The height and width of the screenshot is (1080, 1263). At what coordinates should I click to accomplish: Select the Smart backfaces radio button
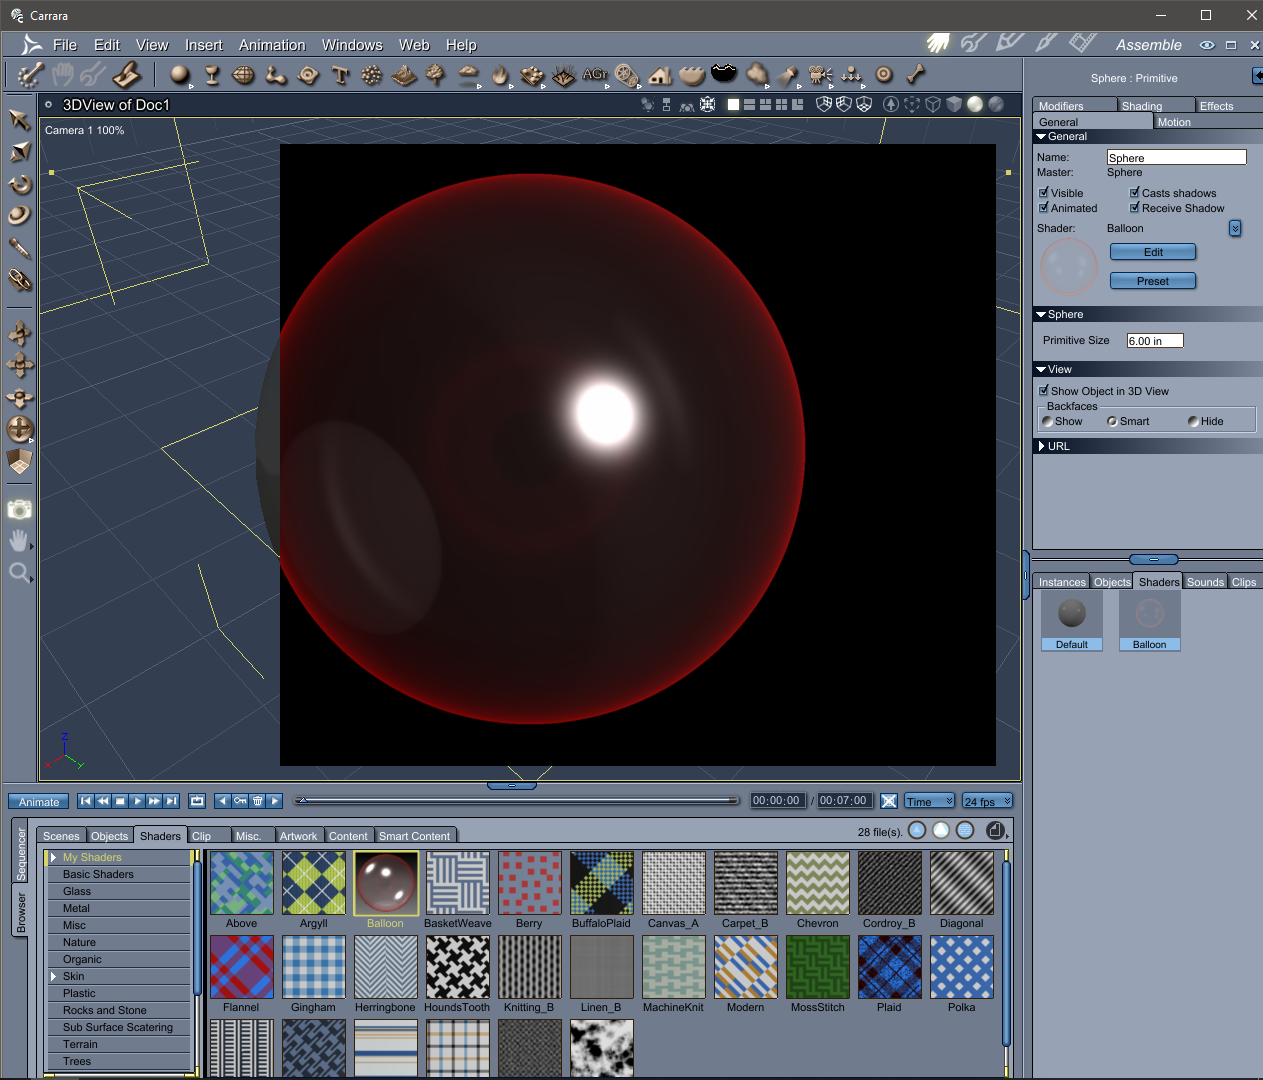click(1112, 421)
